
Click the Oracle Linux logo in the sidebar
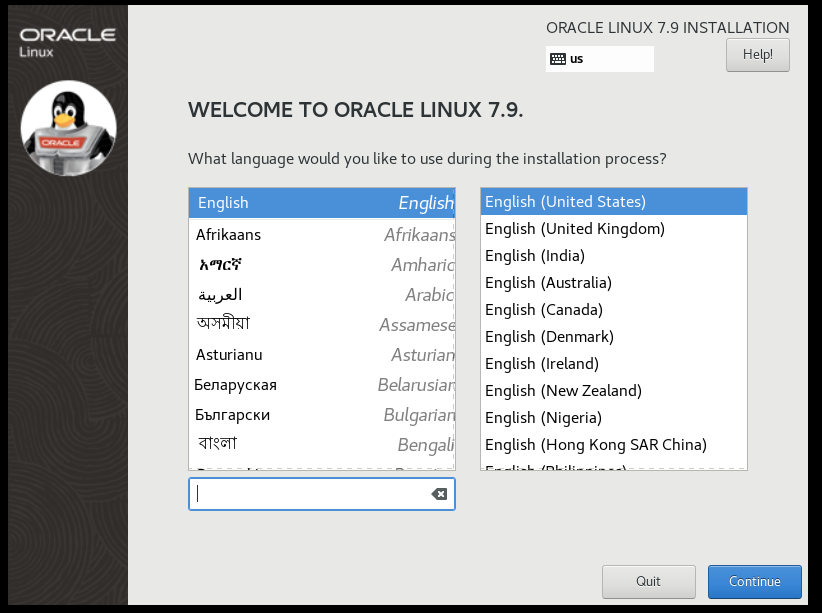click(x=67, y=38)
